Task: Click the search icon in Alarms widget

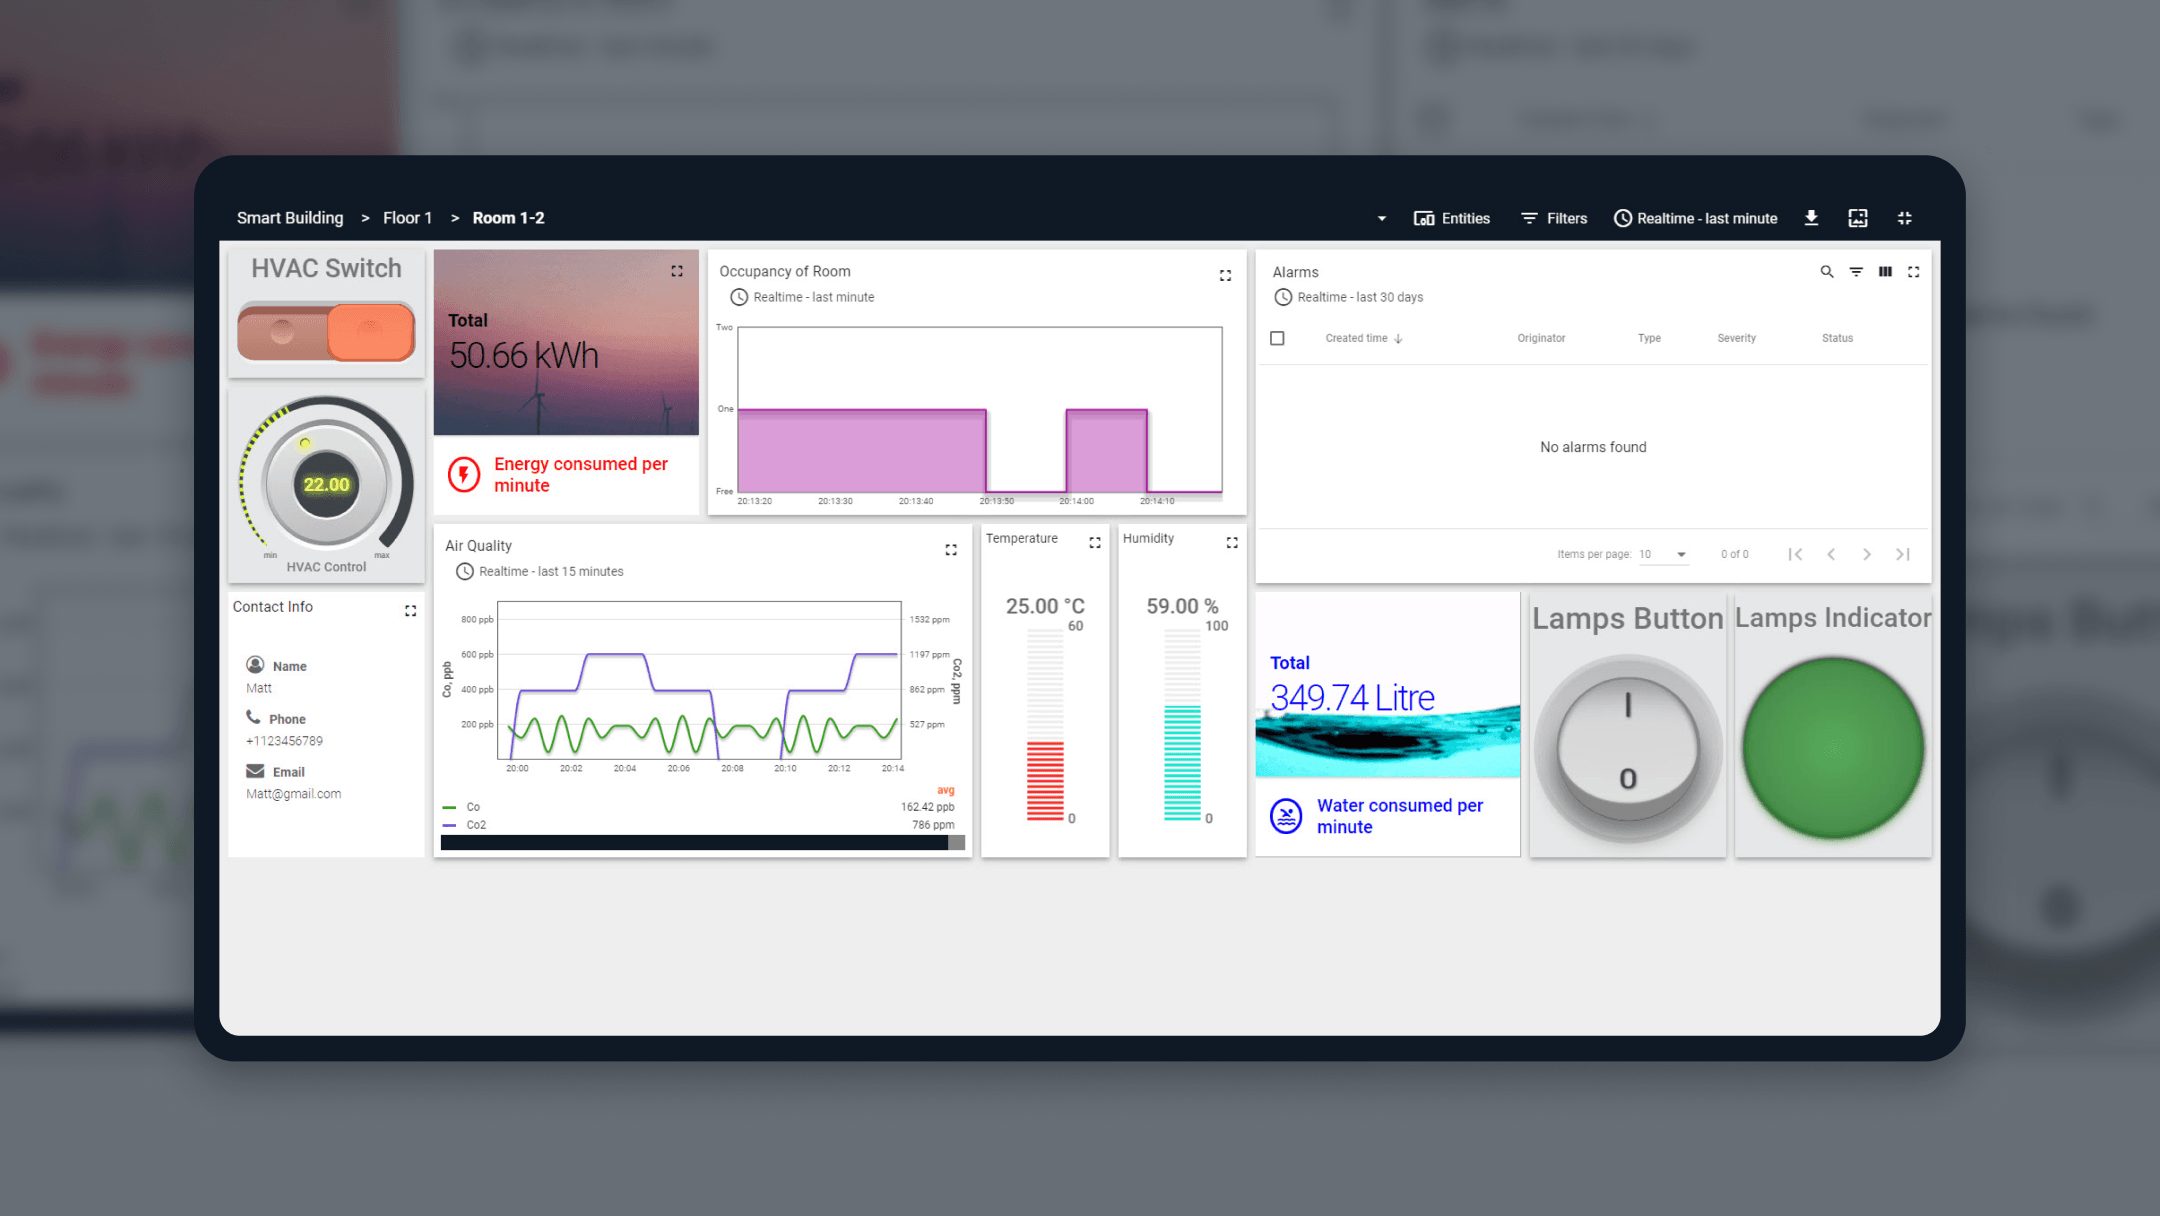Action: pyautogui.click(x=1827, y=272)
